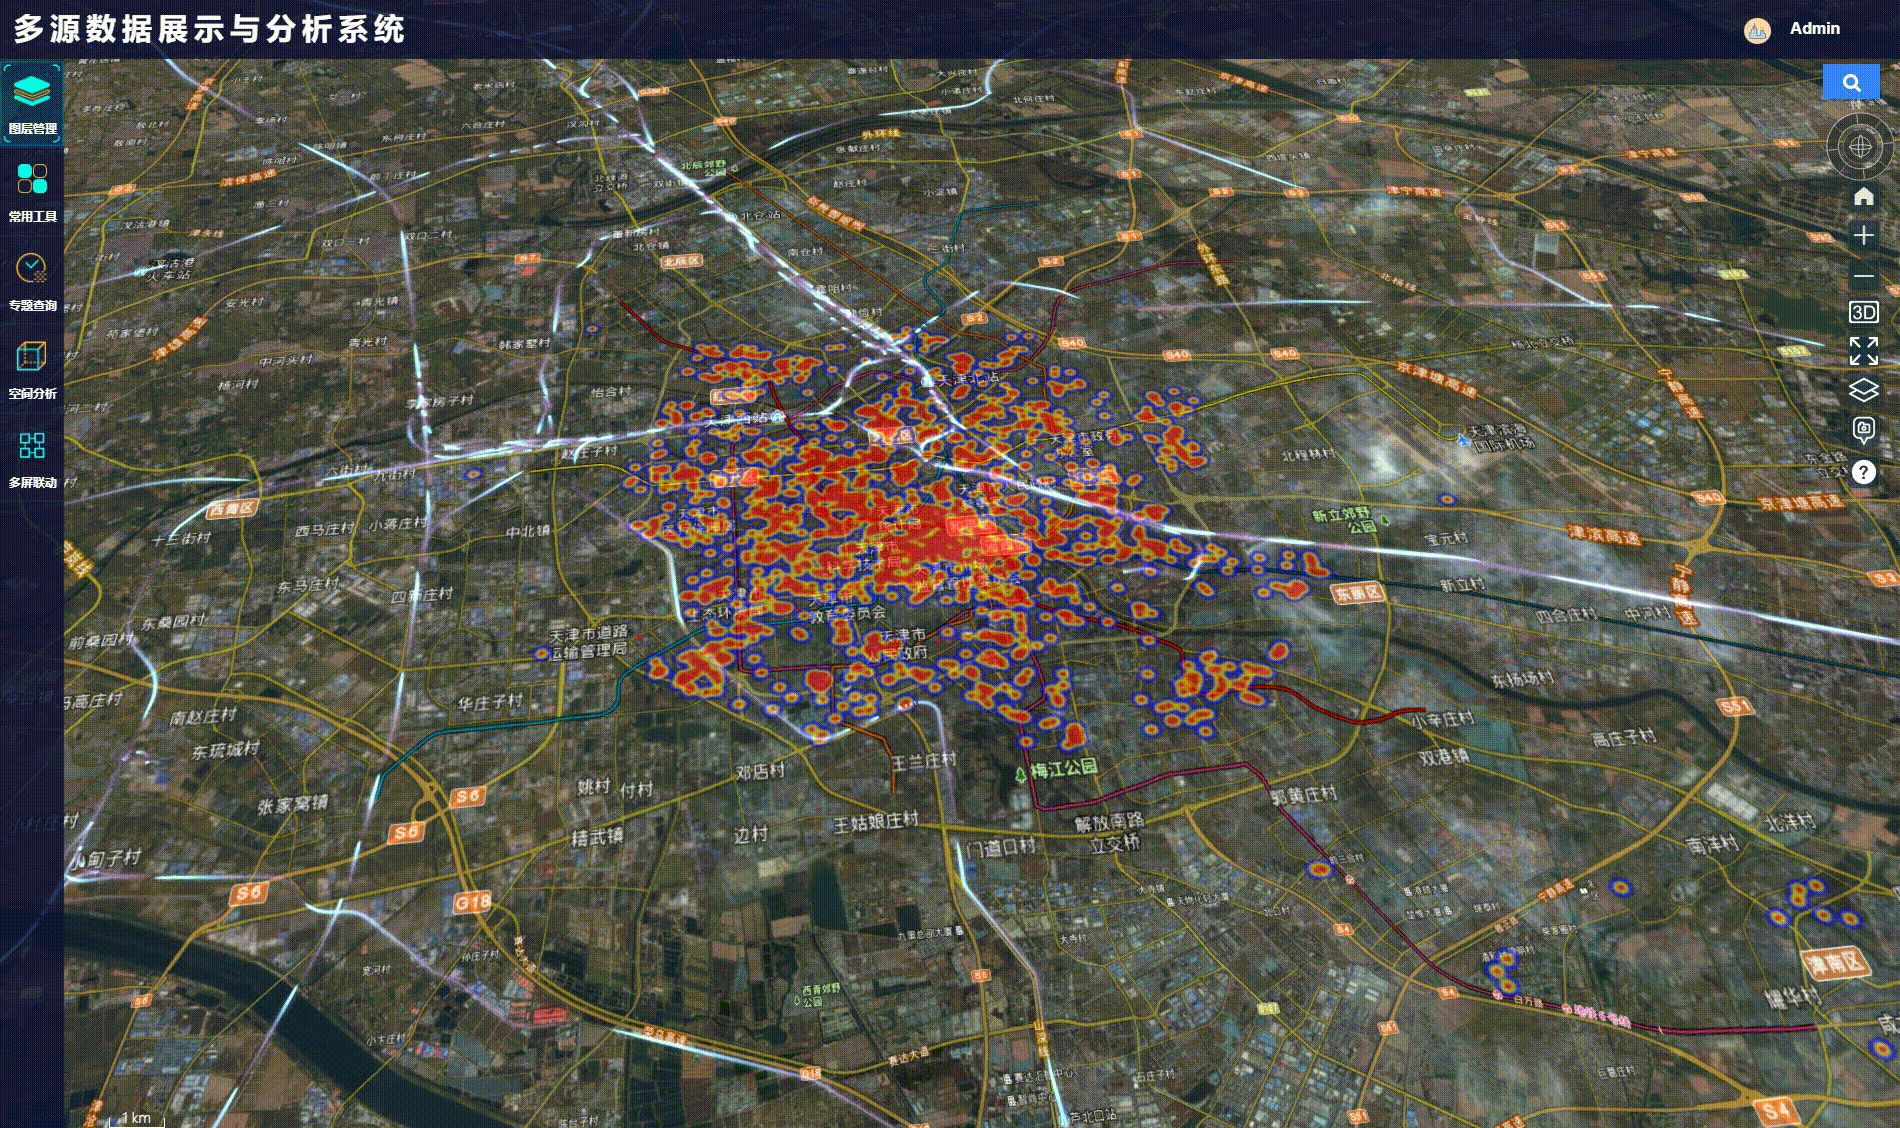Select the 专题查询 thematic query tool
1900x1128 pixels.
pos(32,280)
